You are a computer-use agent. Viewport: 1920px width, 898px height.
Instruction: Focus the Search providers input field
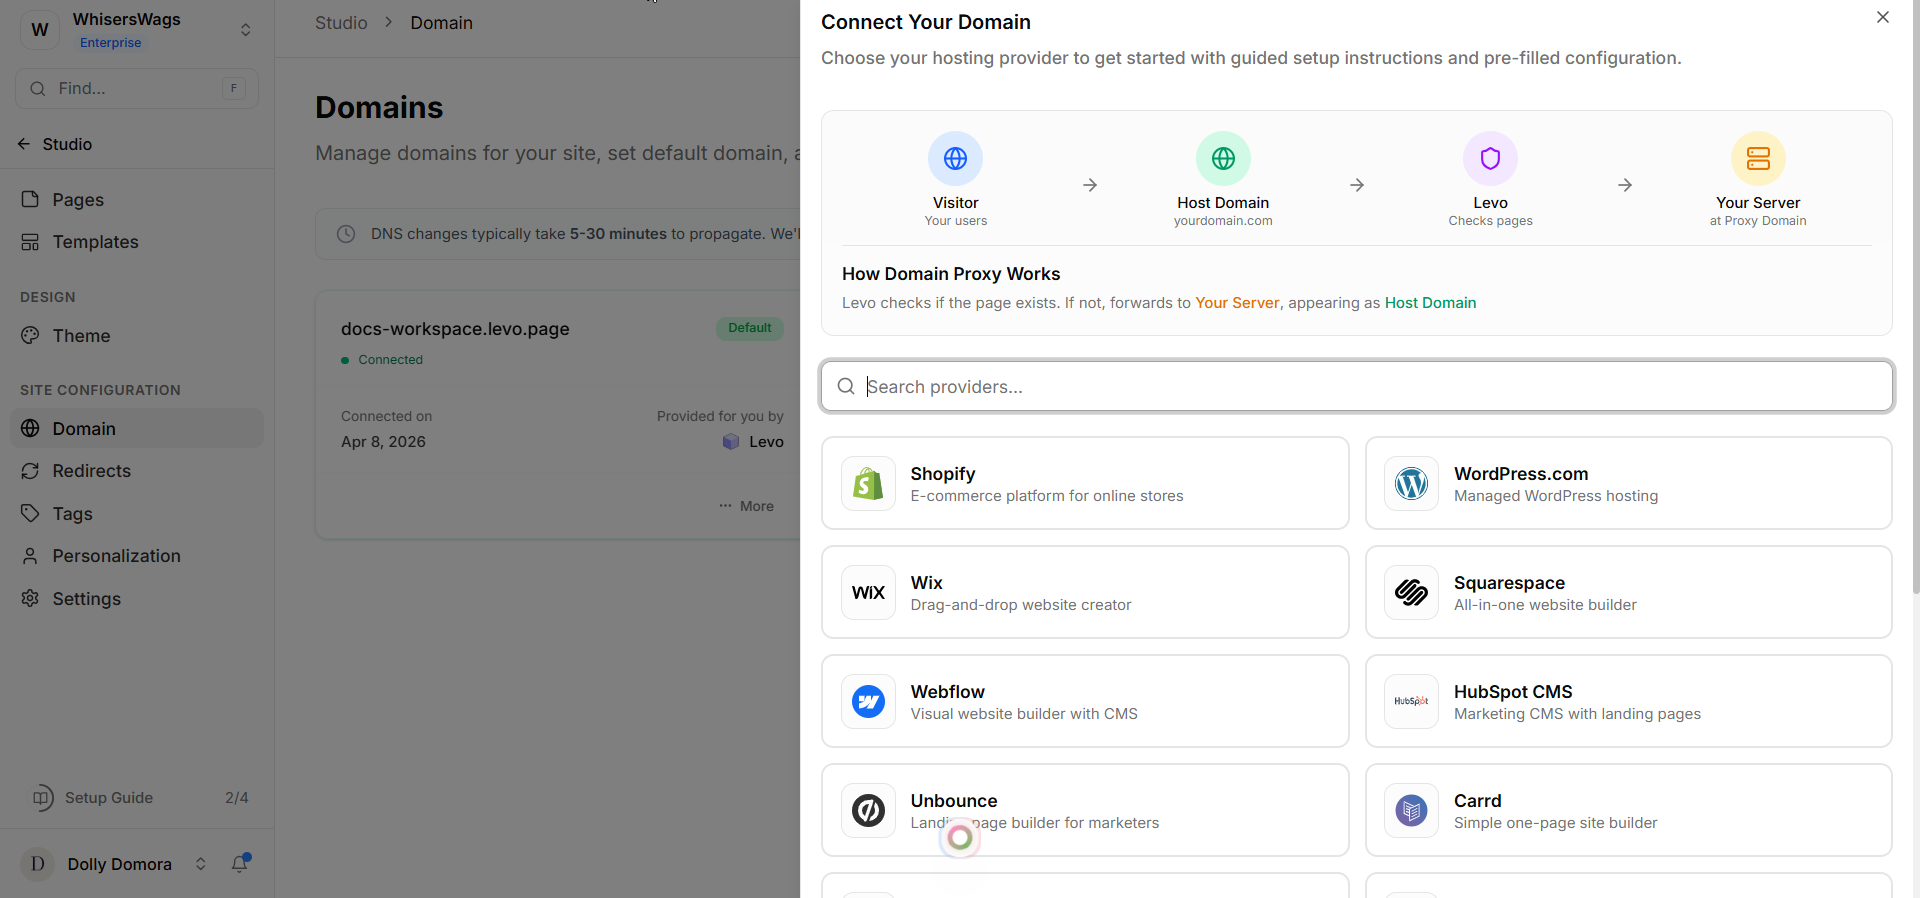click(x=1356, y=387)
